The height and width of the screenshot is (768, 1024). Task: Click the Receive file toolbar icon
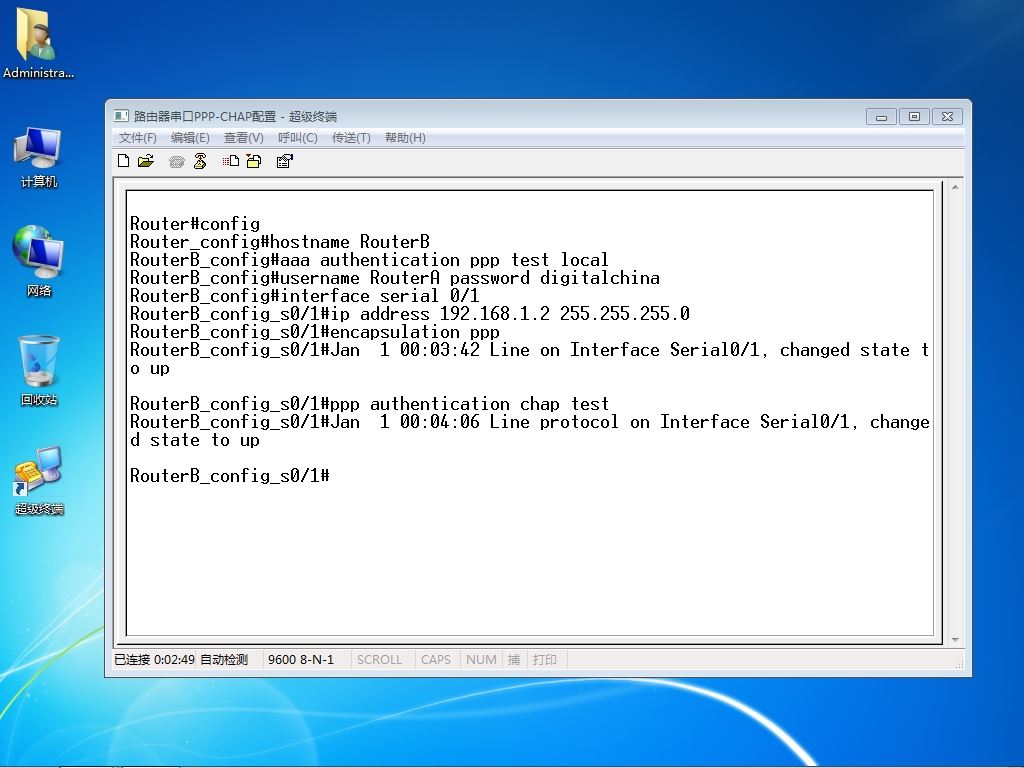click(x=254, y=161)
